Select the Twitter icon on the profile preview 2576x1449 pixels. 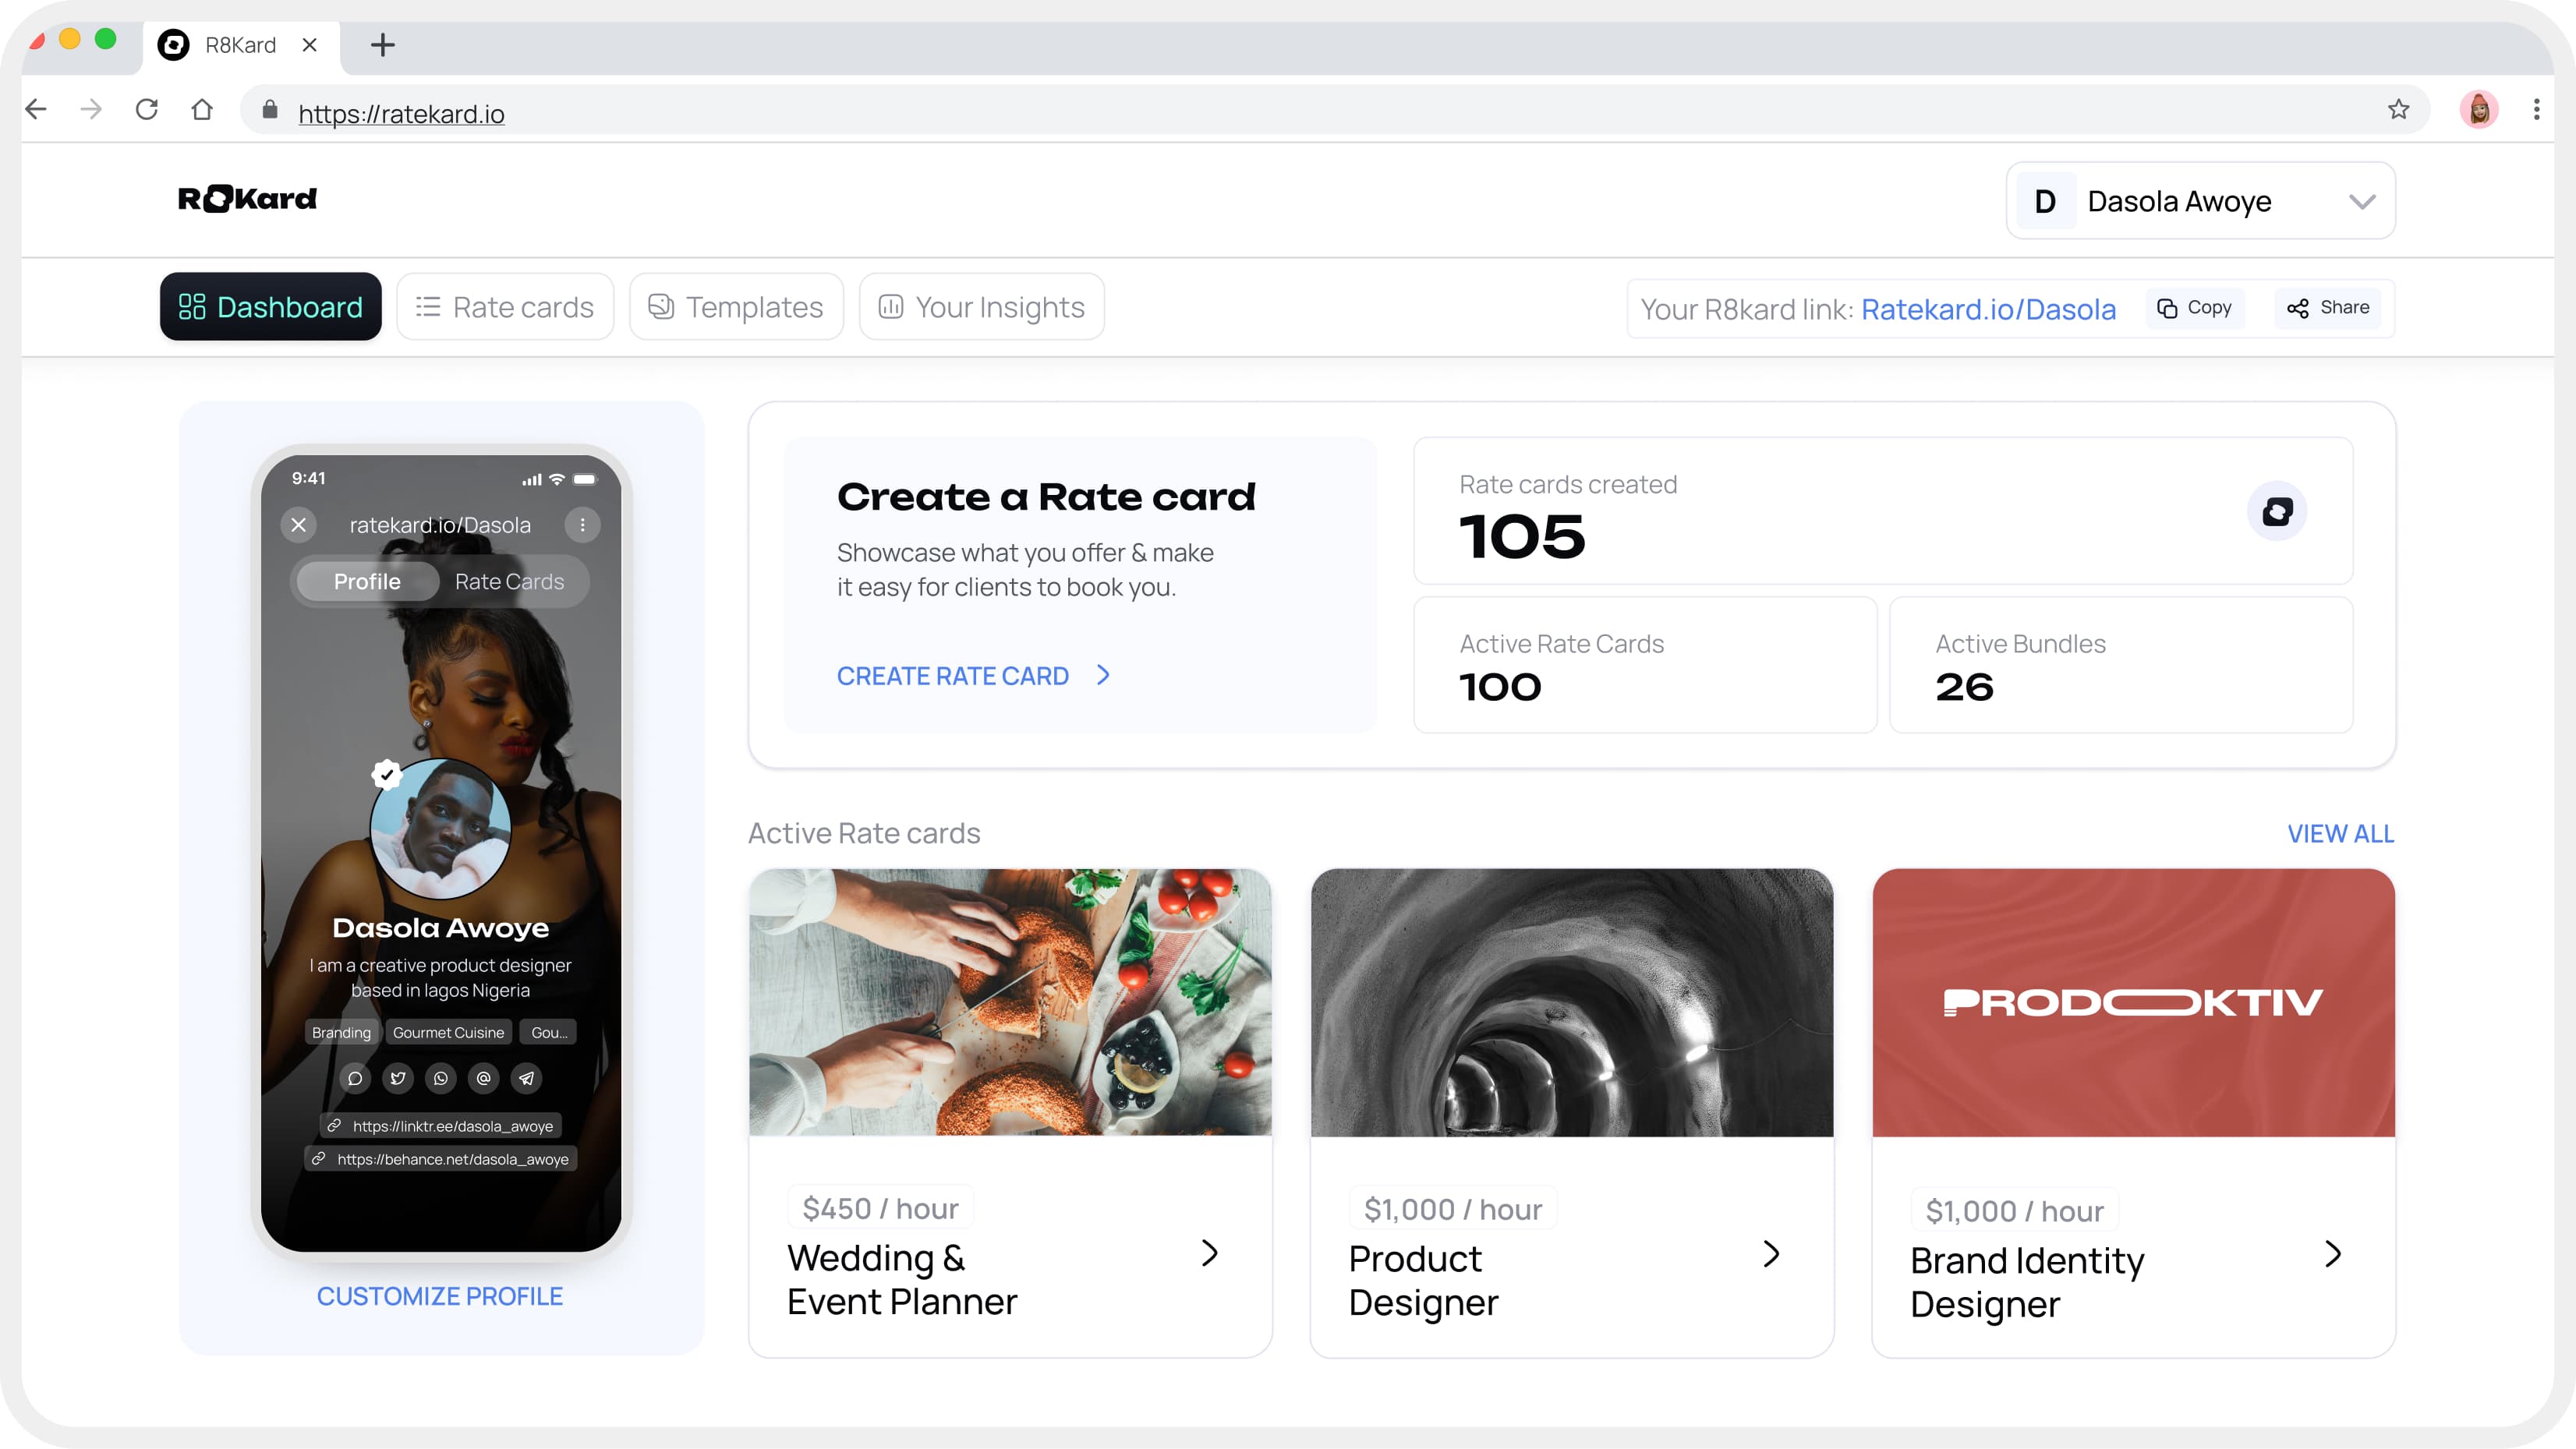click(x=398, y=1078)
